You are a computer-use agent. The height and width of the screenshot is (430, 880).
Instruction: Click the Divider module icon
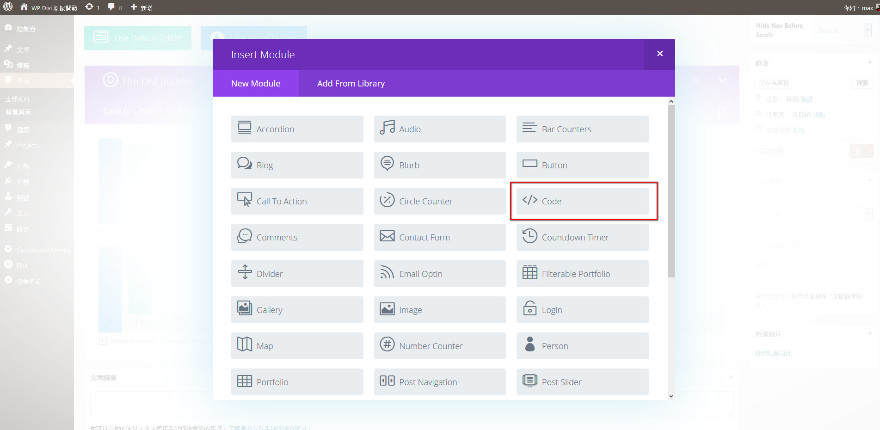[245, 273]
